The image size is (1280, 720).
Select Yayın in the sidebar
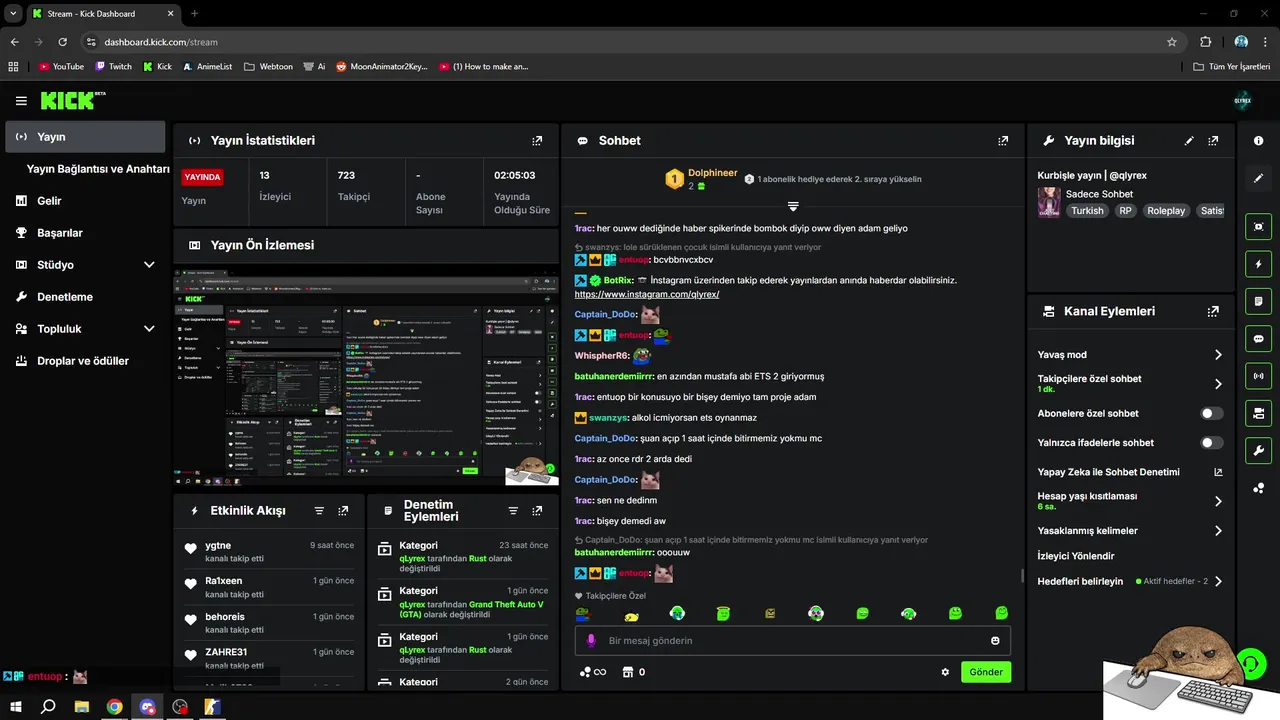click(85, 137)
